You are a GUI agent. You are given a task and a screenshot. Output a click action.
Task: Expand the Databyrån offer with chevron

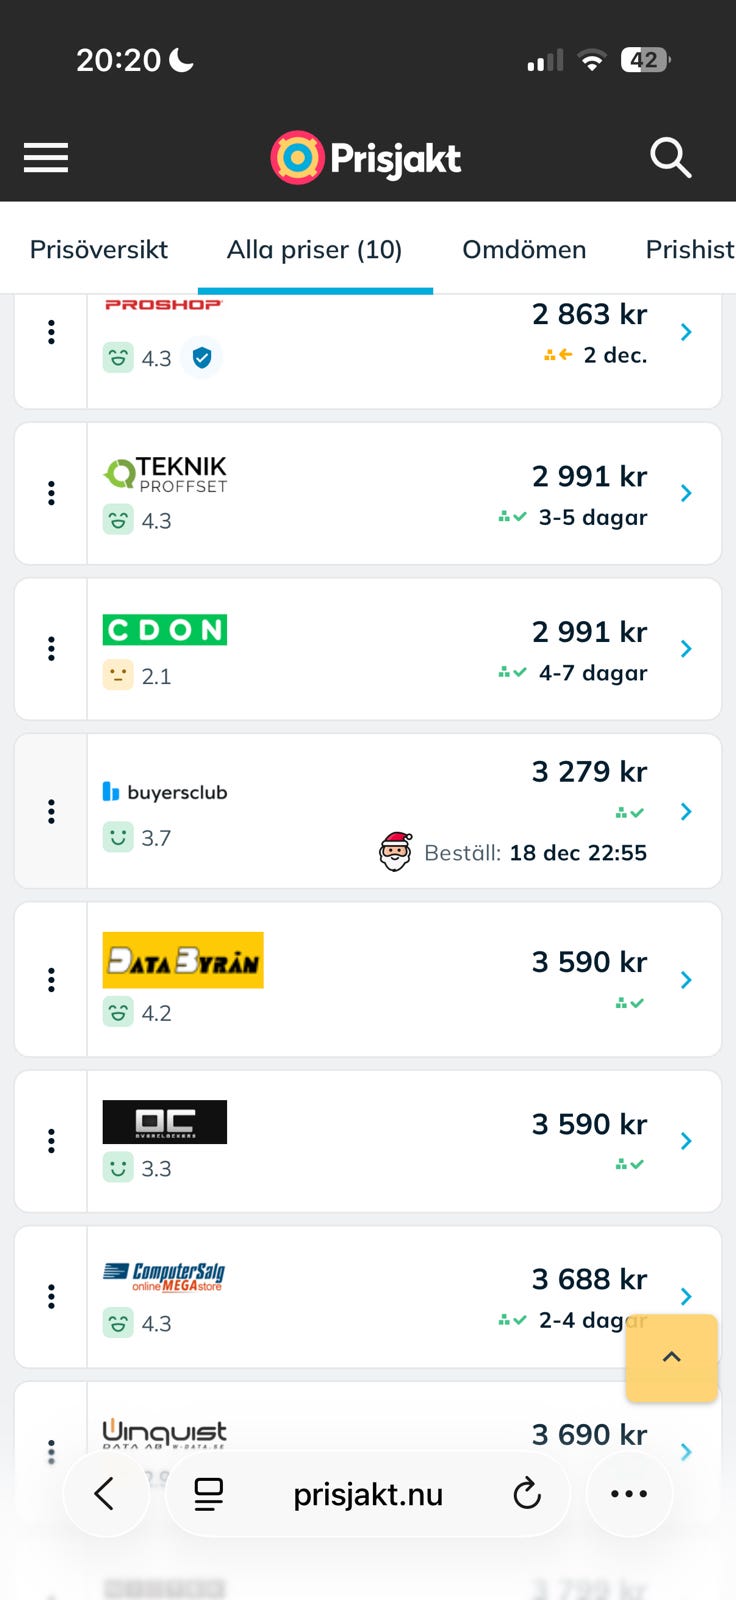click(x=686, y=980)
